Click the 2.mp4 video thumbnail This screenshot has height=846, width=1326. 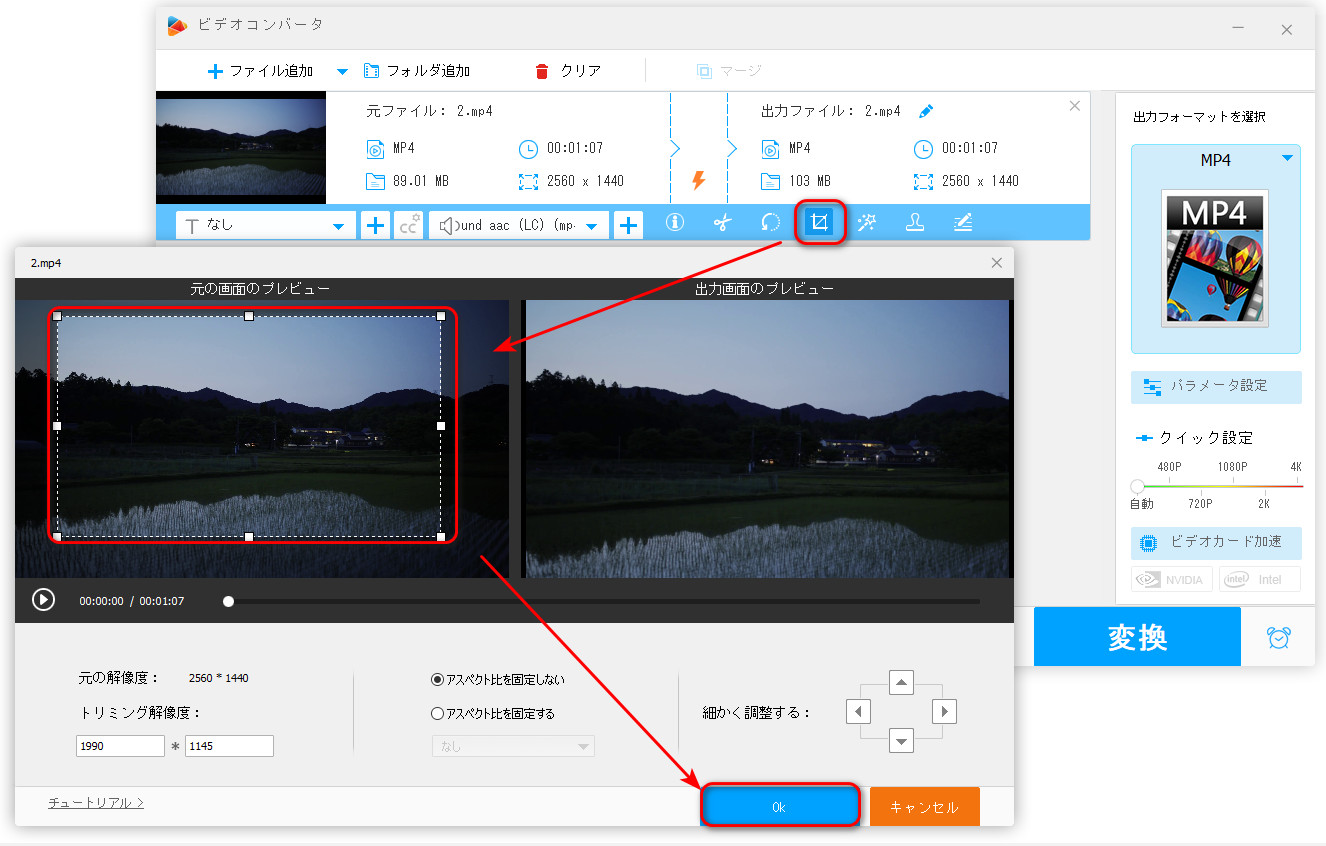tap(241, 147)
